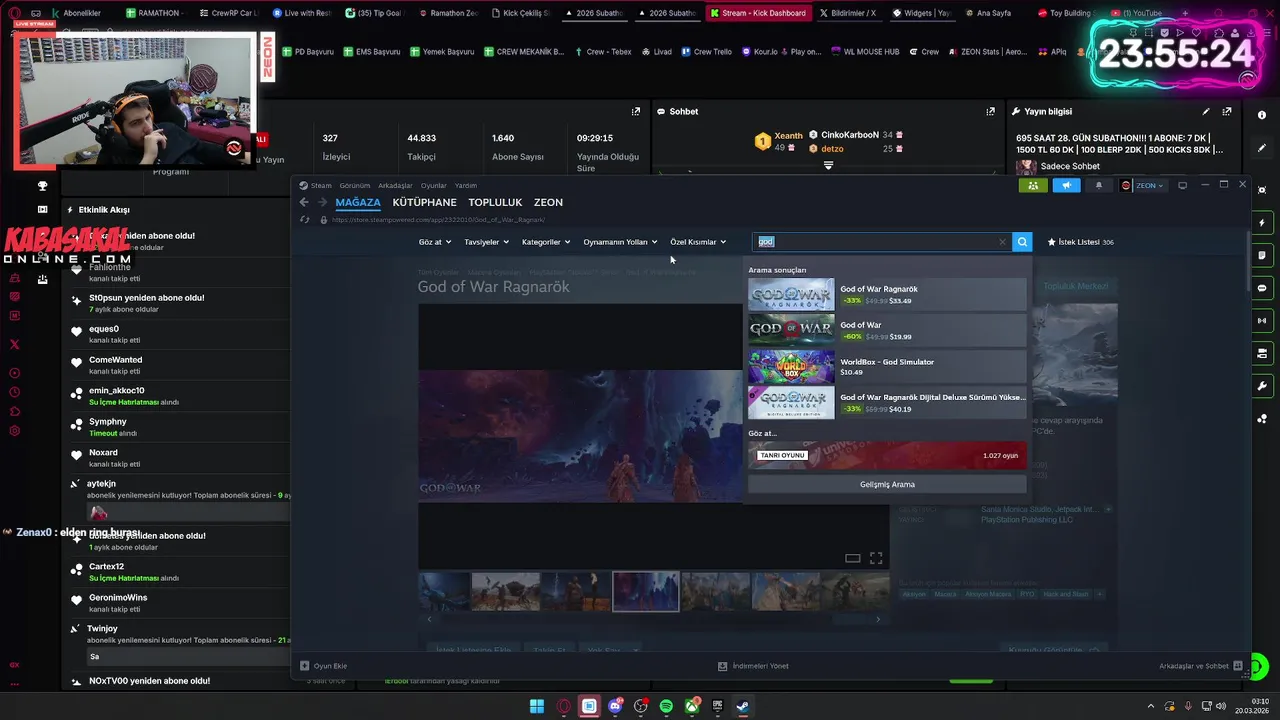
Task: Open Discord from the taskbar
Action: click(x=615, y=707)
